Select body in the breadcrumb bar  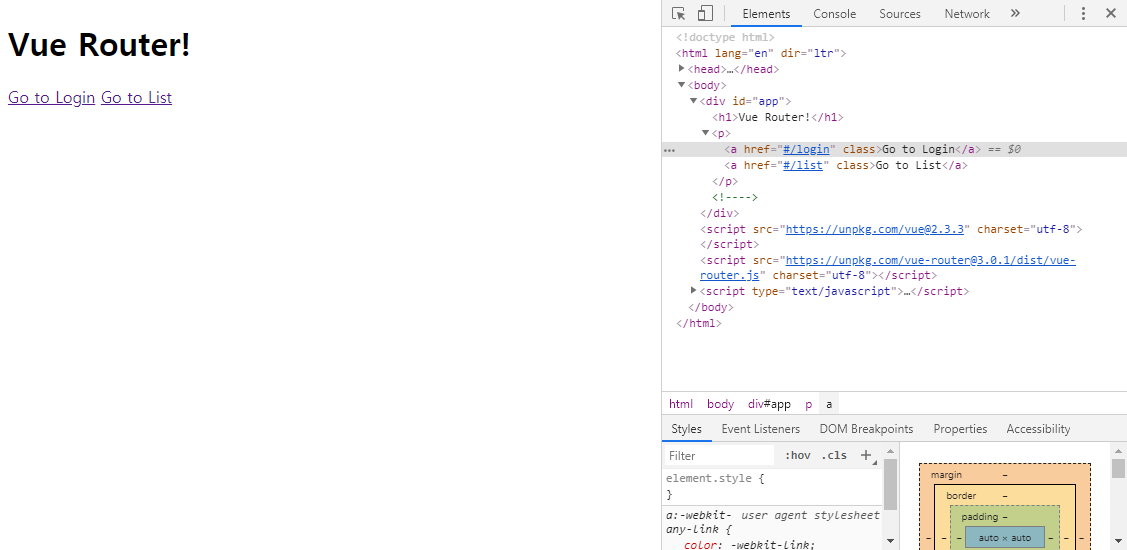tap(720, 404)
